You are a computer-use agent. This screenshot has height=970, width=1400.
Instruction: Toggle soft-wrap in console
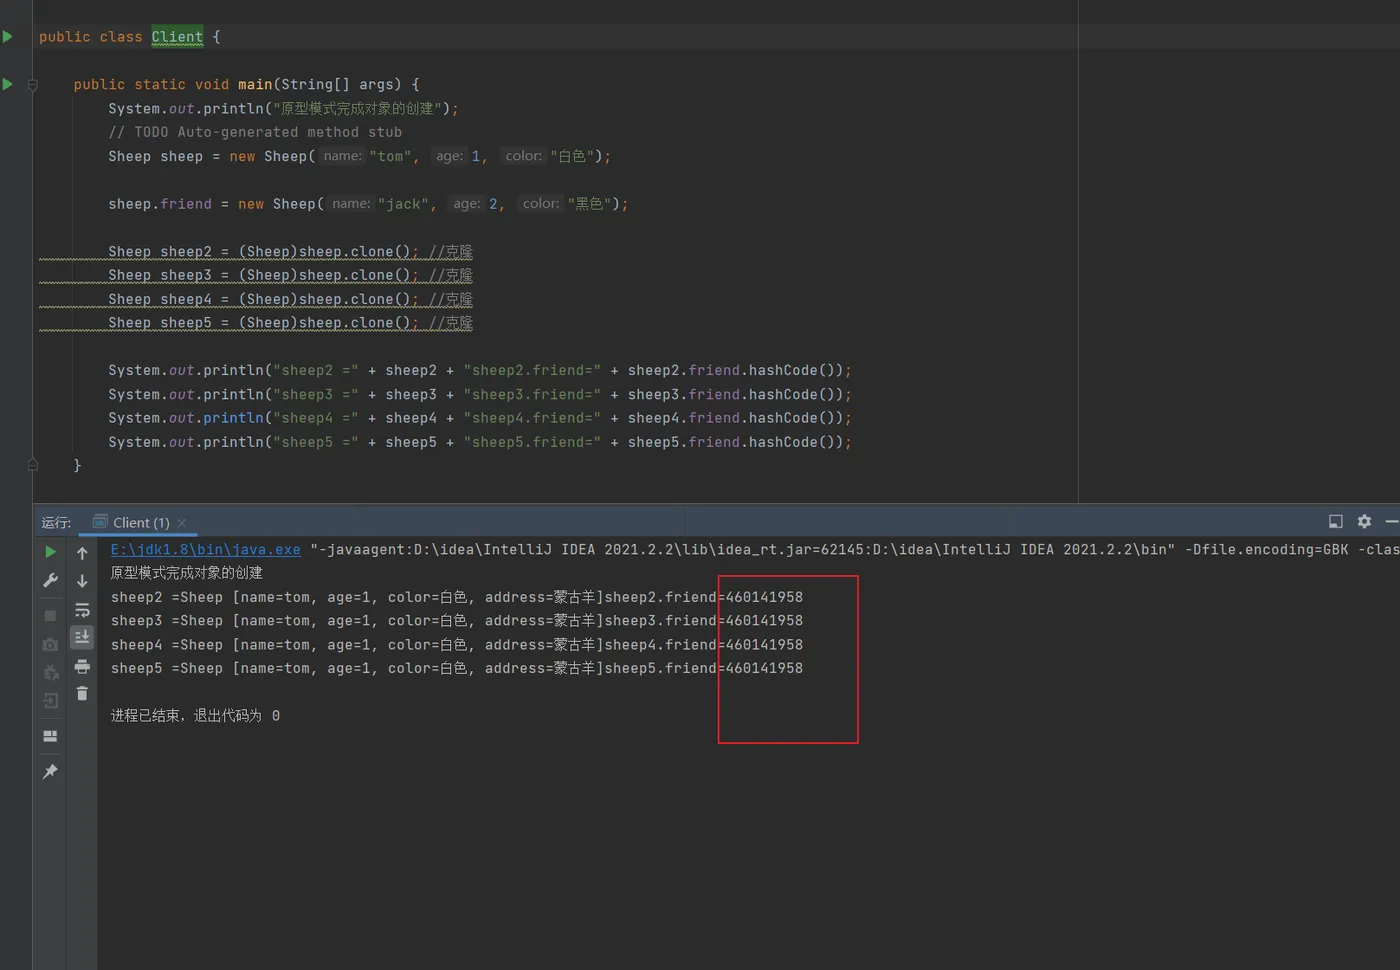click(x=82, y=610)
